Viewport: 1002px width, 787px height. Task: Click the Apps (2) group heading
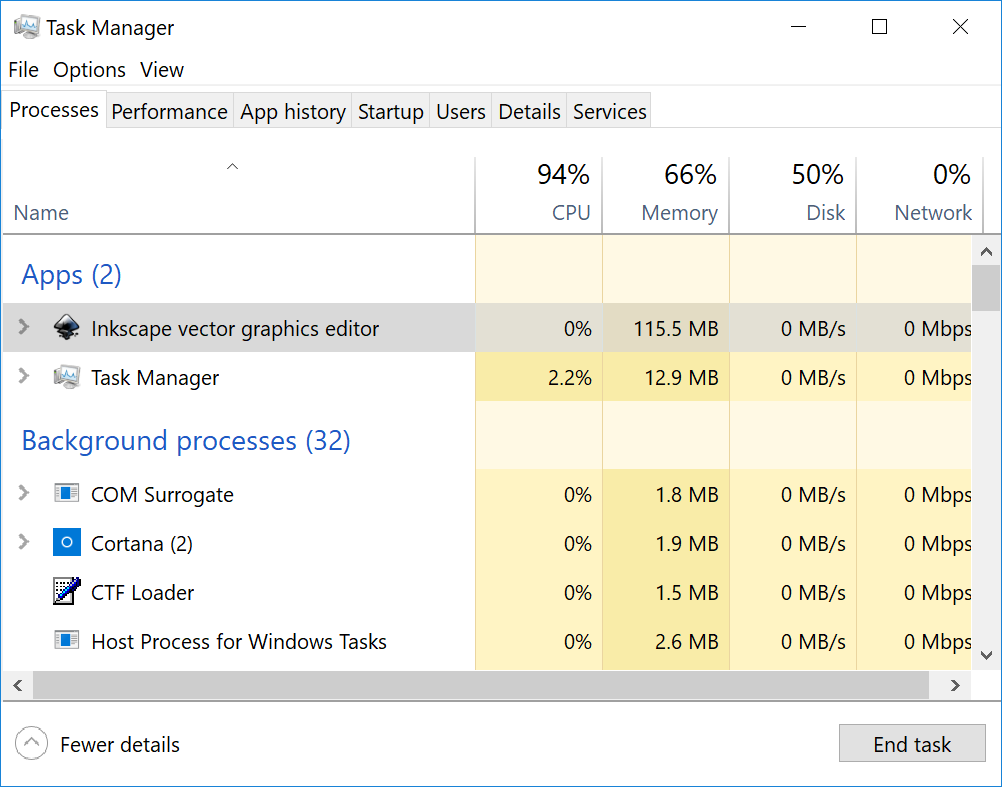point(72,275)
